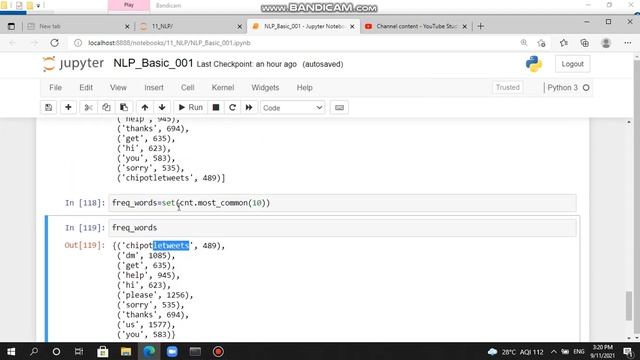Screen dimensions: 640x360
Task: Add page to favorites star icon
Action: (542, 43)
